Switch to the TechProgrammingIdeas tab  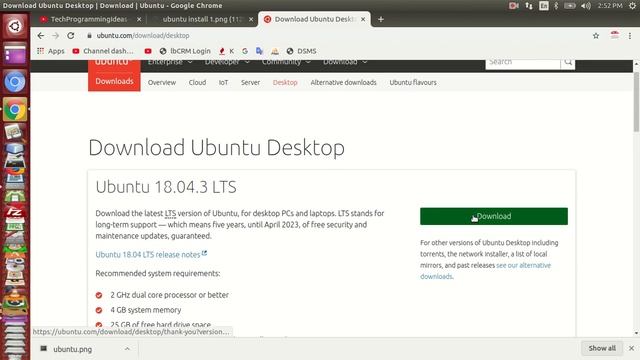pos(89,19)
